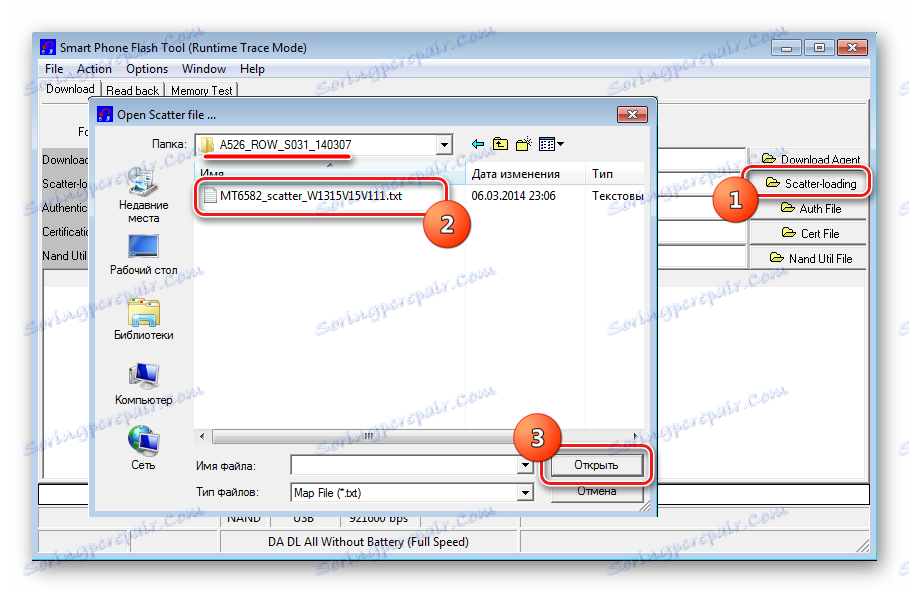The image size is (909, 593).
Task: Close the Open Scatter file dialog
Action: (632, 115)
